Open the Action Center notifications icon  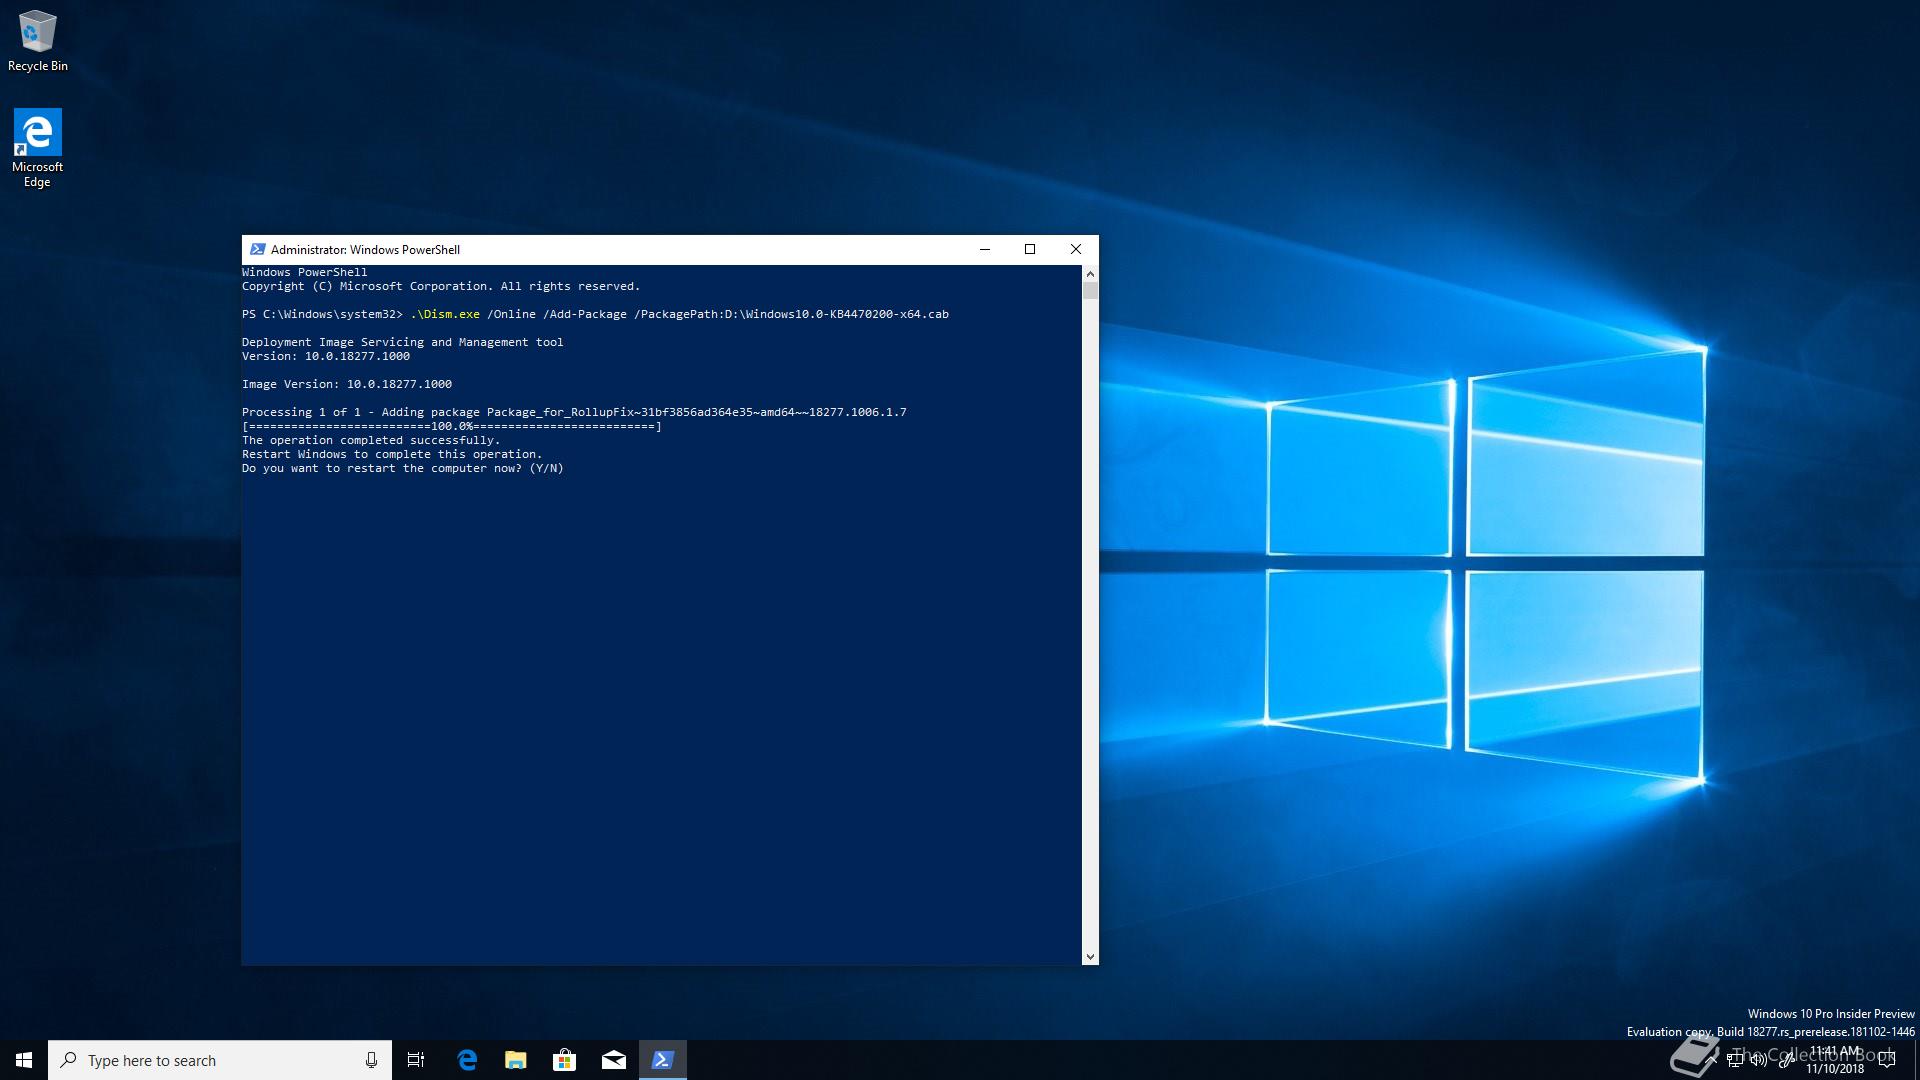pyautogui.click(x=1888, y=1060)
